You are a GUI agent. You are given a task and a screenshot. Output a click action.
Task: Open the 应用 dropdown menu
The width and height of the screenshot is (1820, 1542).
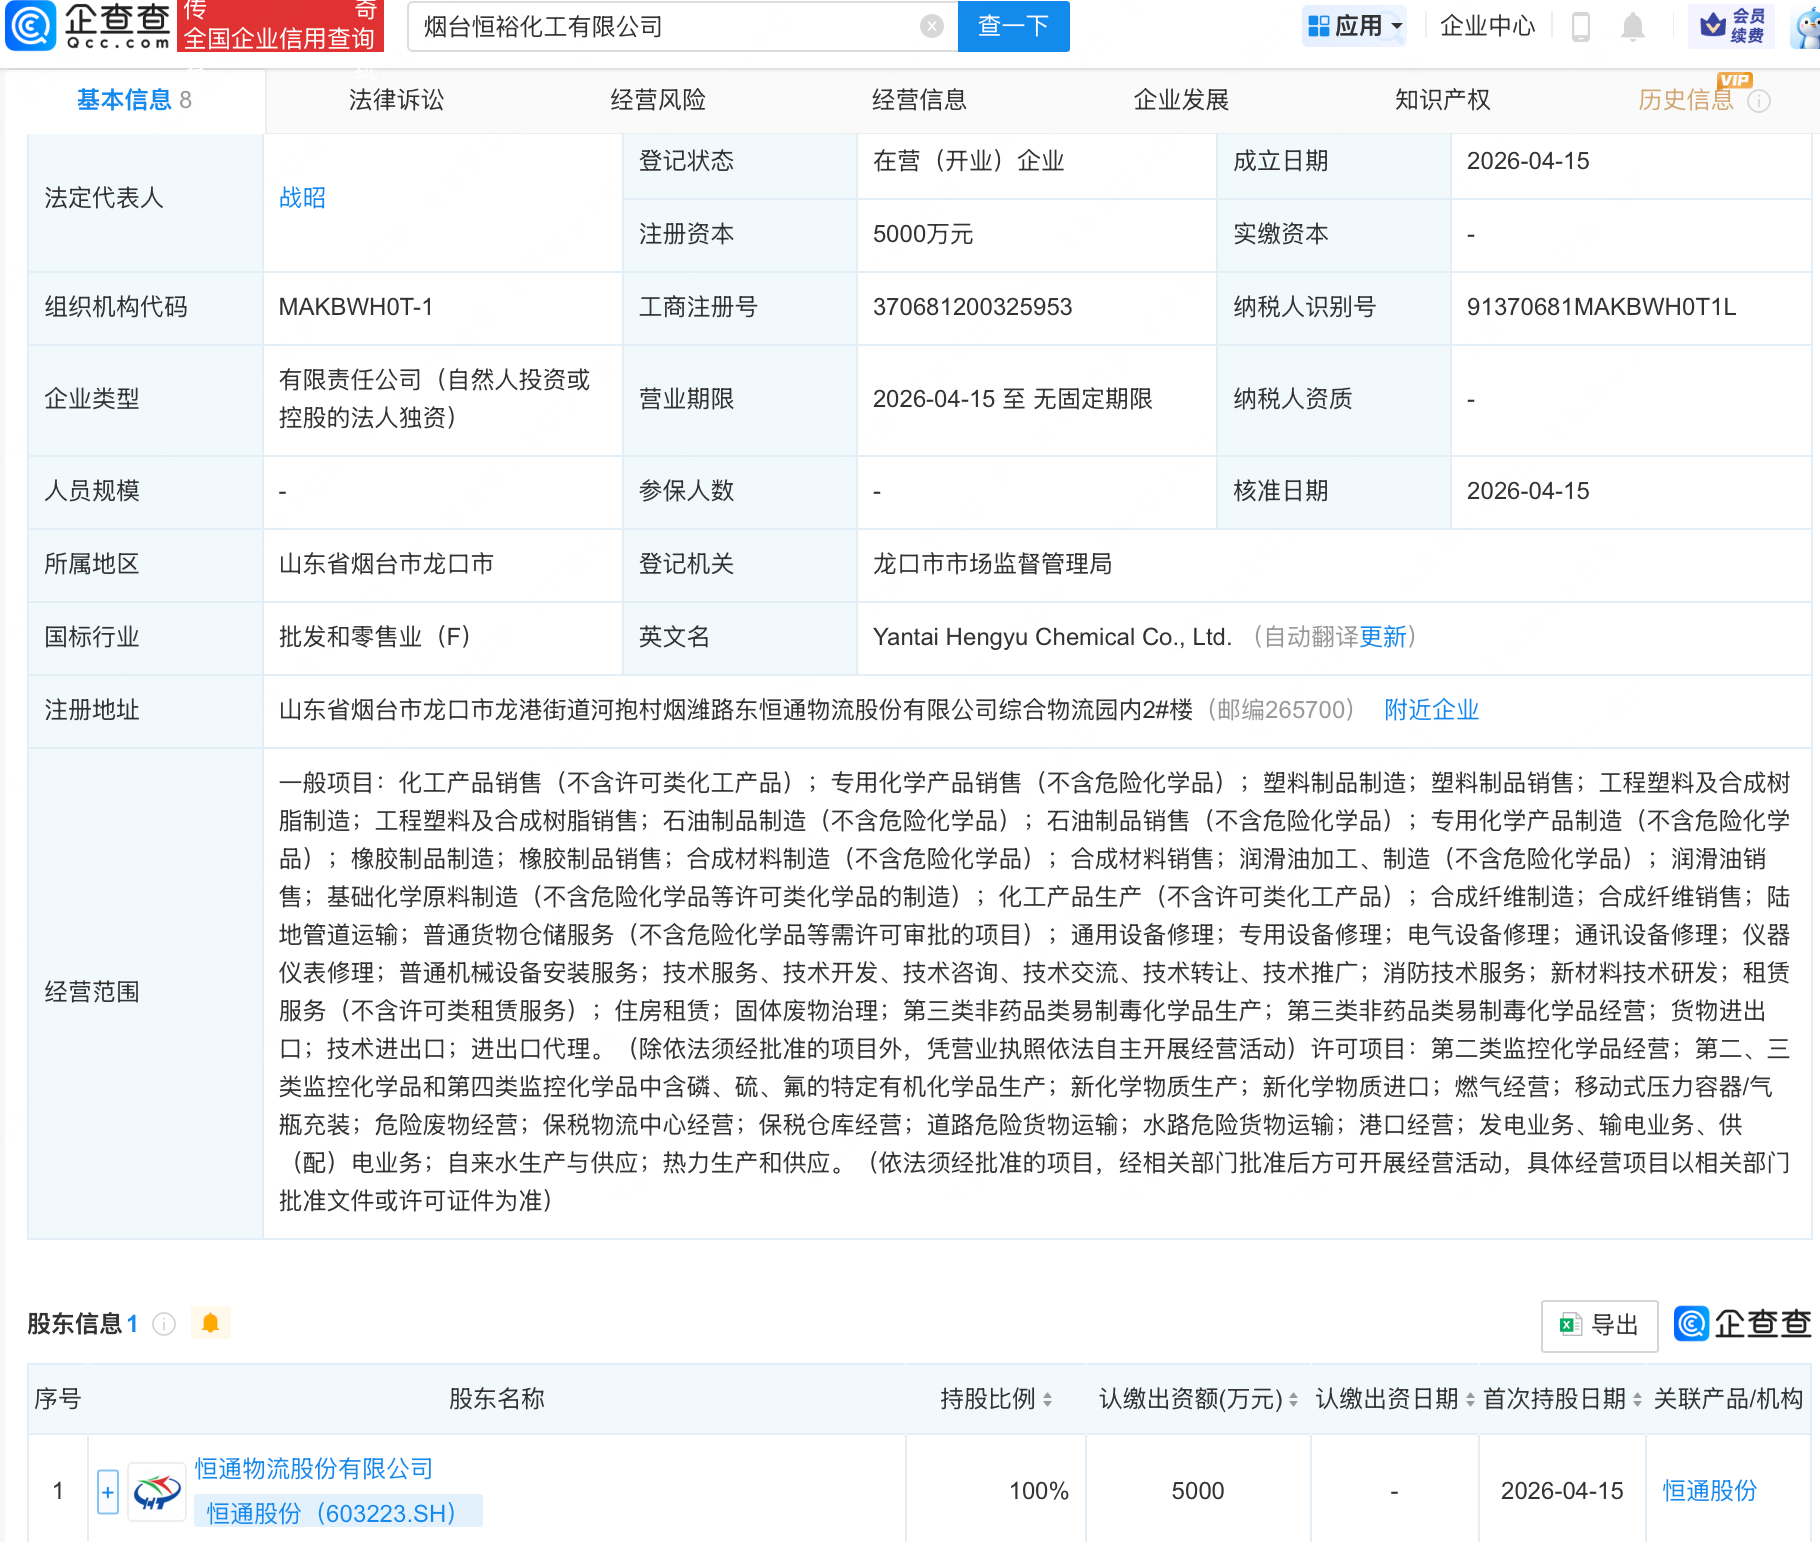[x=1353, y=25]
